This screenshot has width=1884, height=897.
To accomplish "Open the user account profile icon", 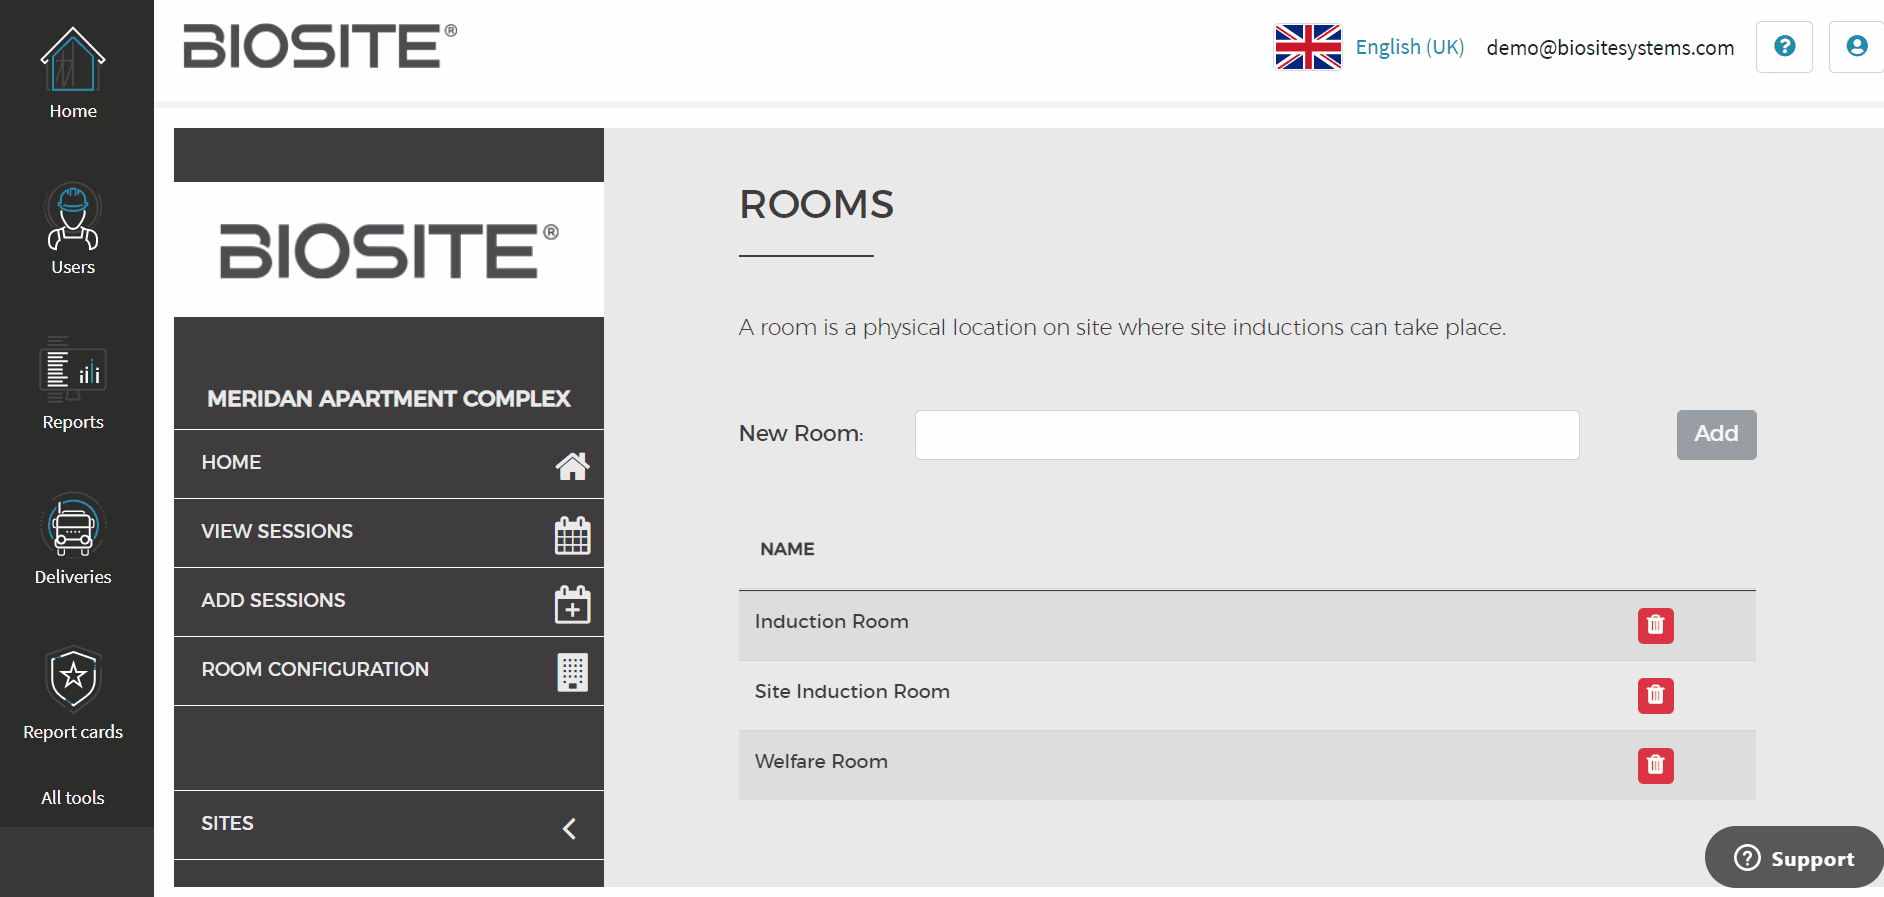I will (x=1856, y=47).
